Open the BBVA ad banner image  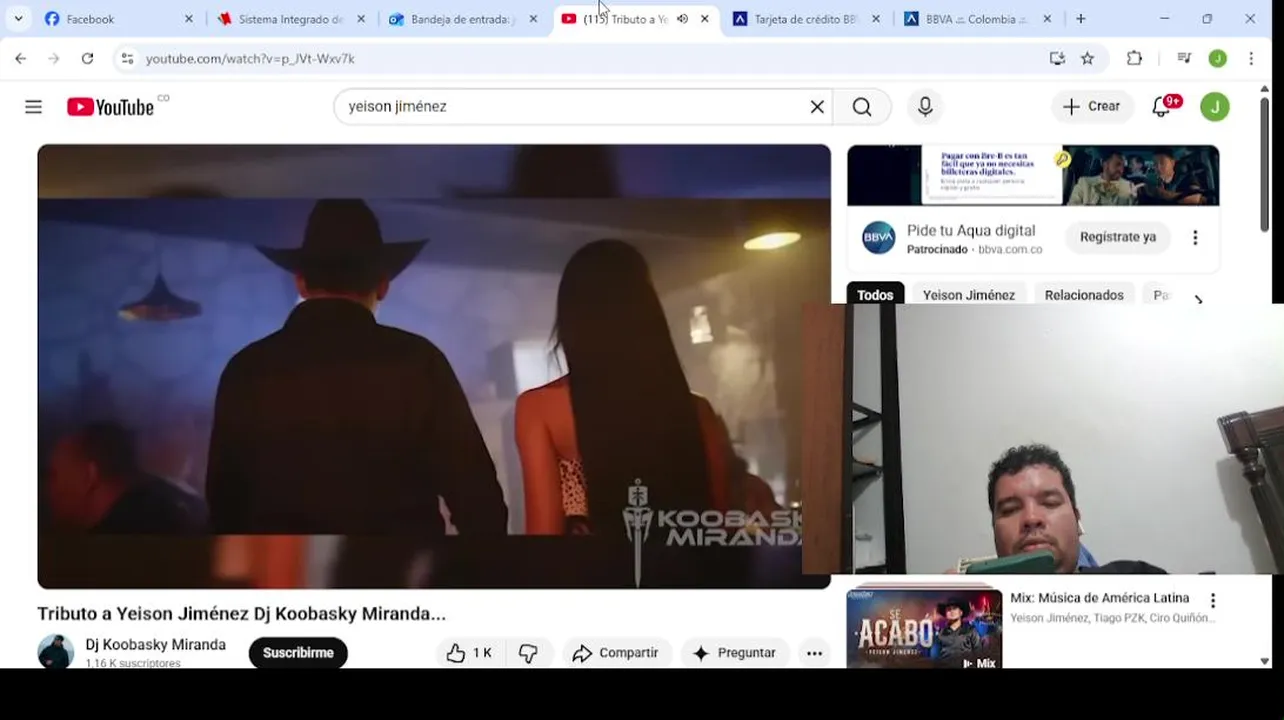click(x=1033, y=175)
